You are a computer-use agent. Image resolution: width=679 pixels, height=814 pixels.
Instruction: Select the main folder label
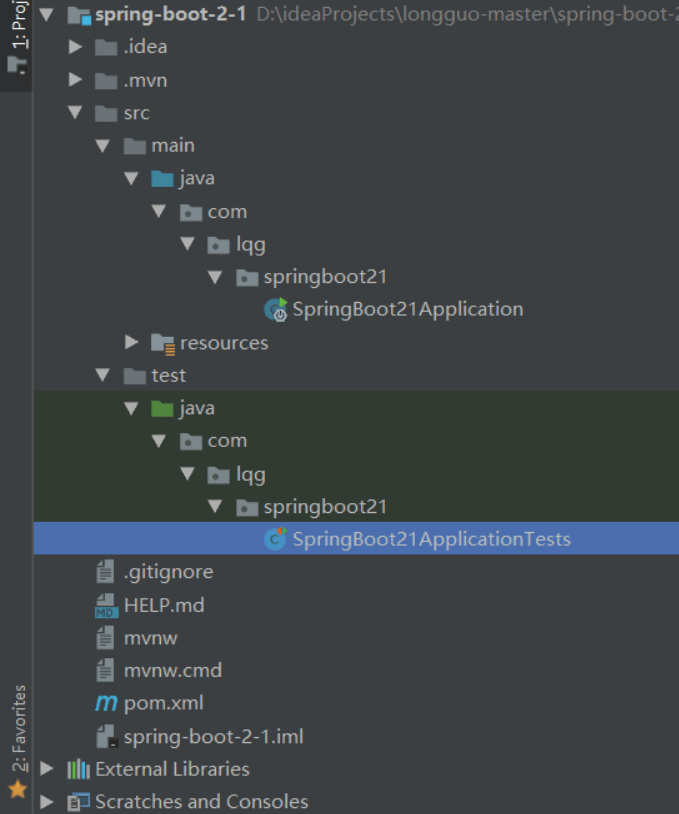pos(173,146)
